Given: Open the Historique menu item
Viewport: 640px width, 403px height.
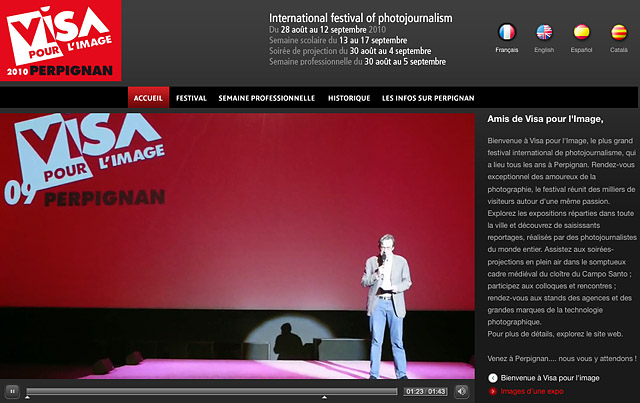Looking at the screenshot, I should coord(349,98).
